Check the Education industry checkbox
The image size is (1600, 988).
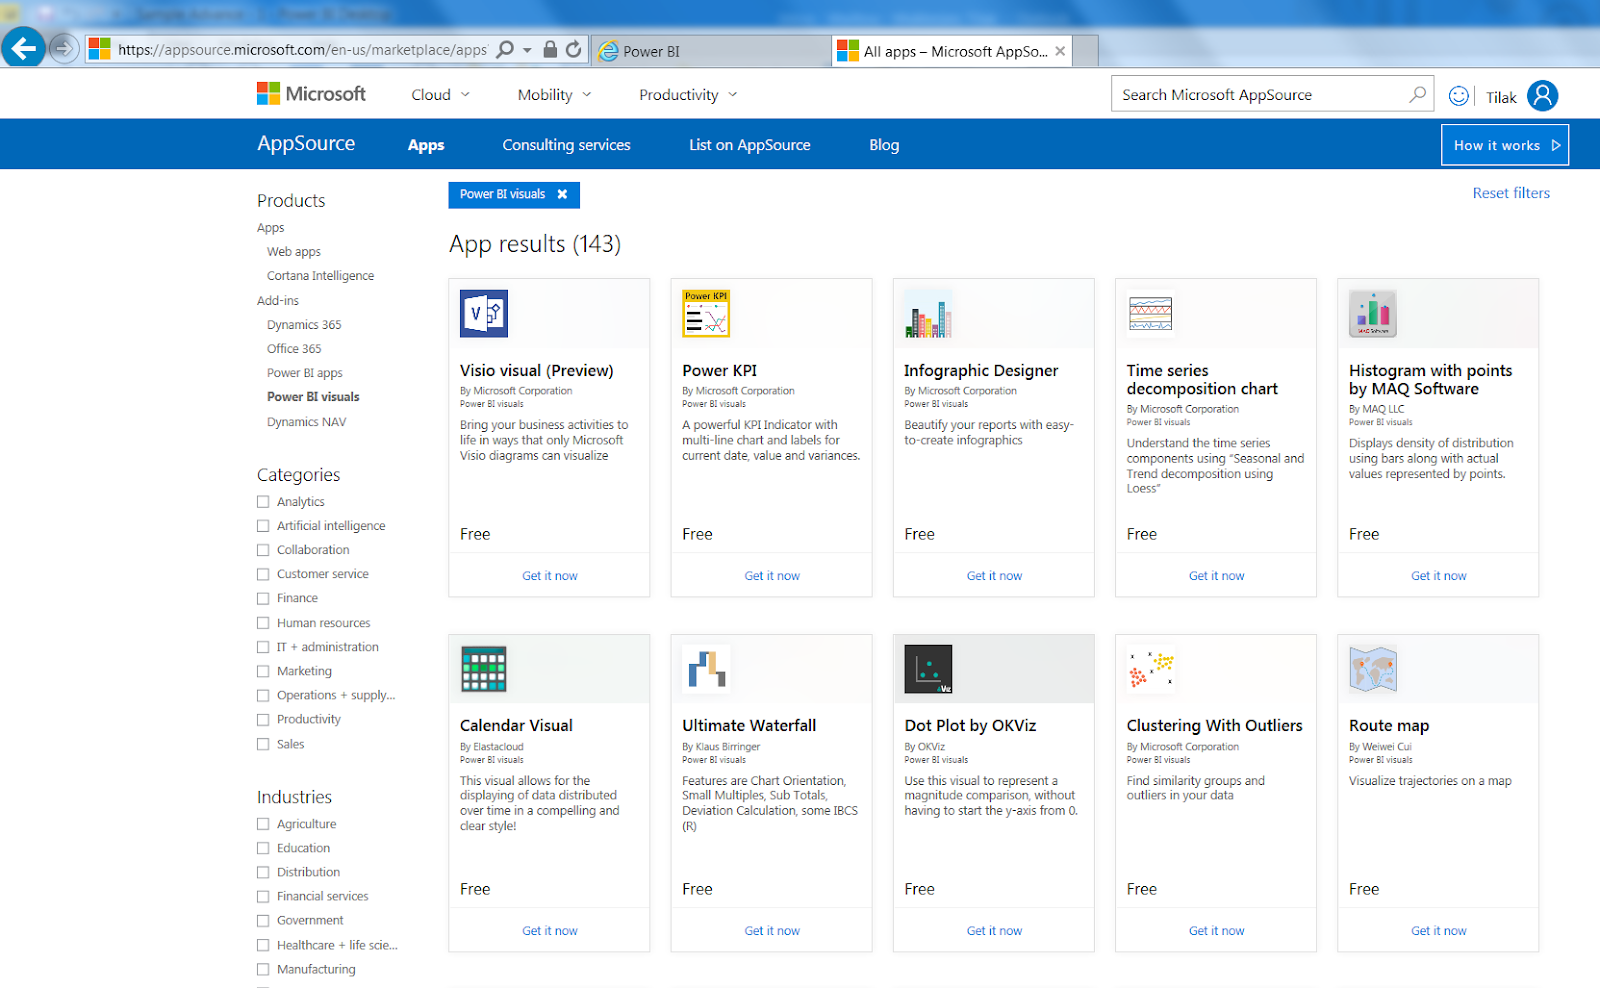pyautogui.click(x=263, y=848)
